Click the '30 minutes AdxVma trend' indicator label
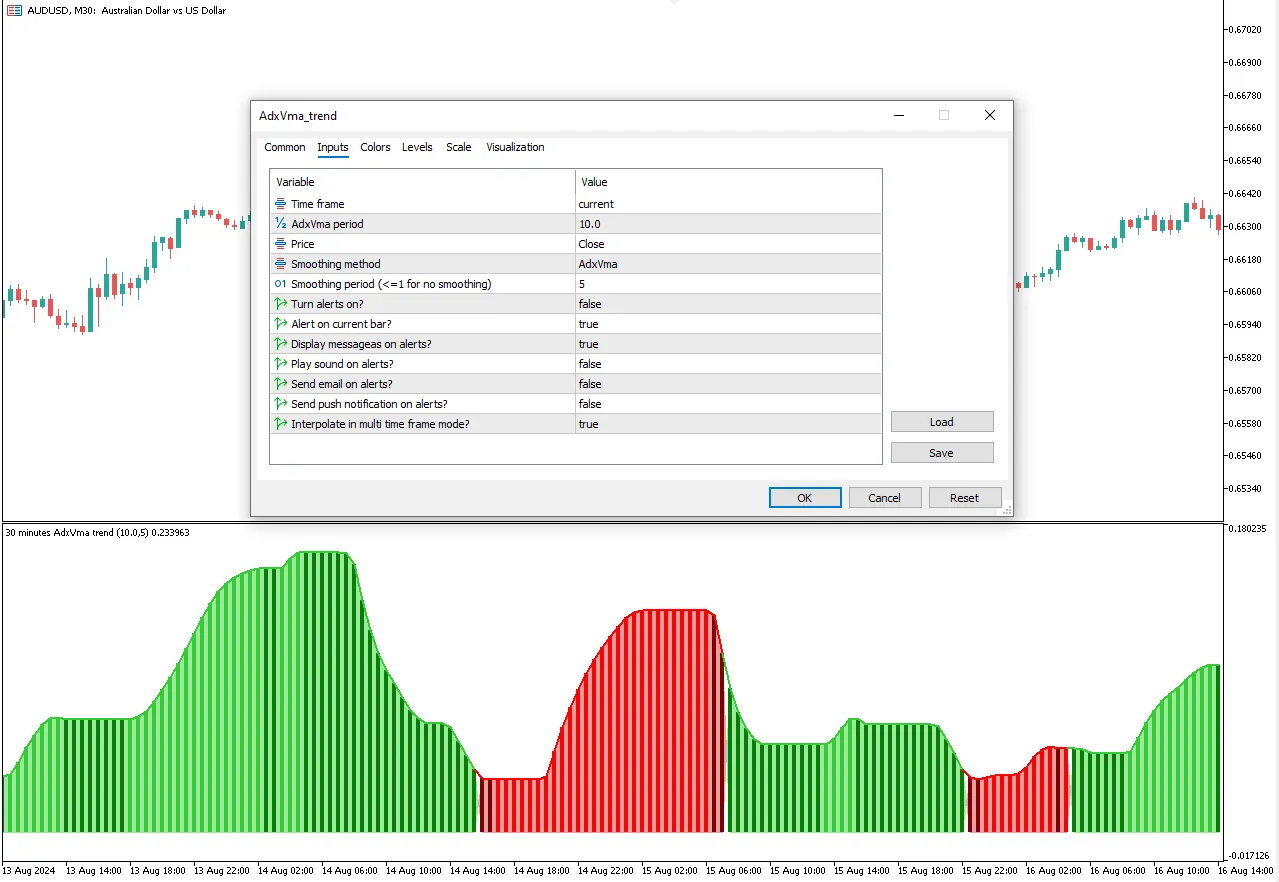The height and width of the screenshot is (882, 1279). click(97, 533)
